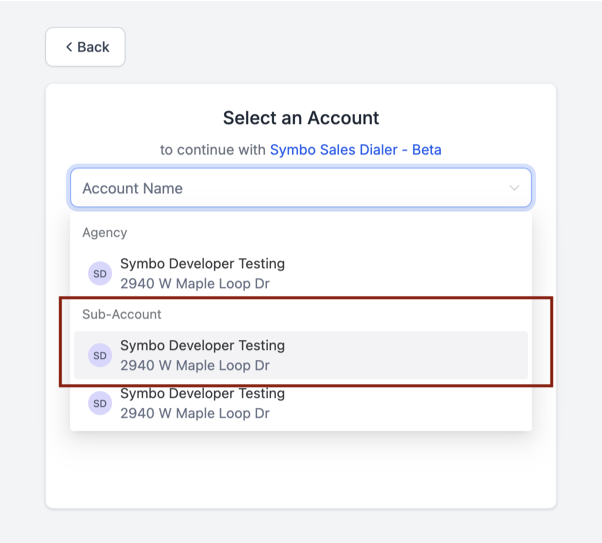This screenshot has width=602, height=543.
Task: Click the left chevron icon in Back
Action: [69, 47]
